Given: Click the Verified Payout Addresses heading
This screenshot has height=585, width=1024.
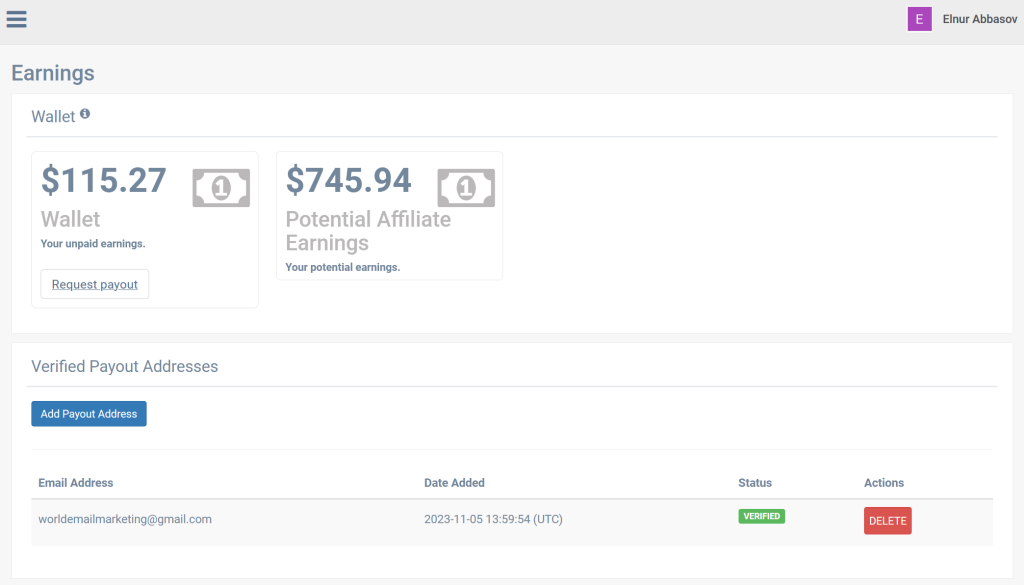Looking at the screenshot, I should click(124, 367).
